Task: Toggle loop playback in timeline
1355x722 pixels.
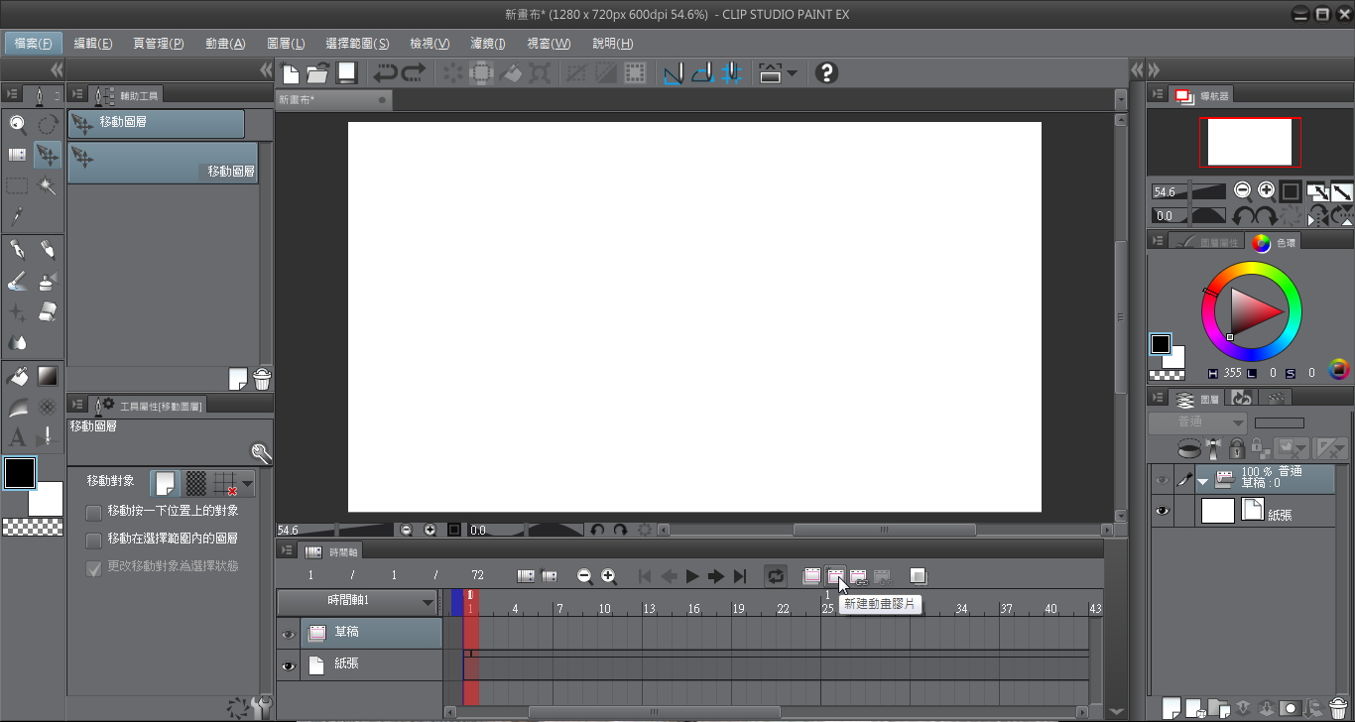Action: coord(775,576)
